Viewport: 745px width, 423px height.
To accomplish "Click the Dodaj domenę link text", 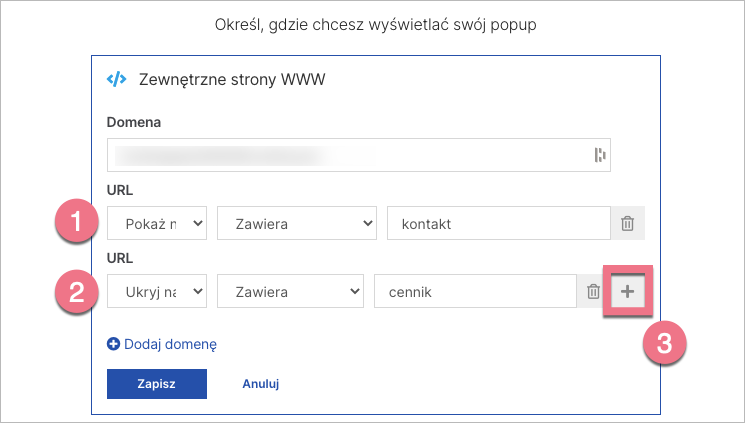I will [170, 344].
